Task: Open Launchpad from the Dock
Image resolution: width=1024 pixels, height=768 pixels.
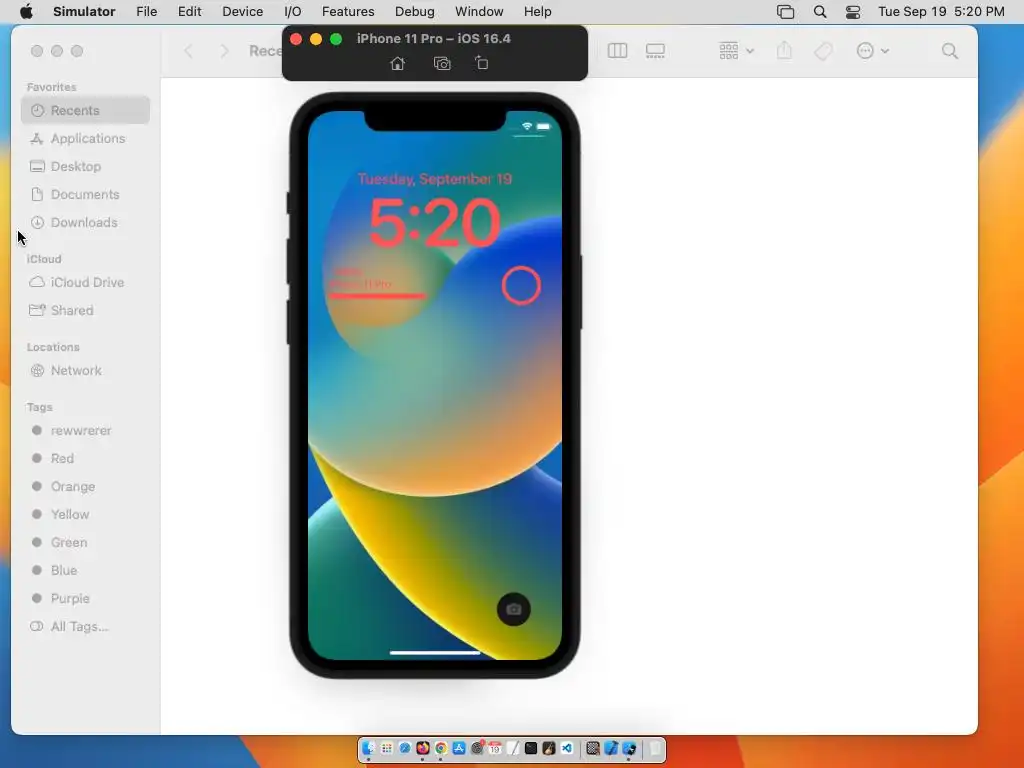Action: tap(387, 748)
